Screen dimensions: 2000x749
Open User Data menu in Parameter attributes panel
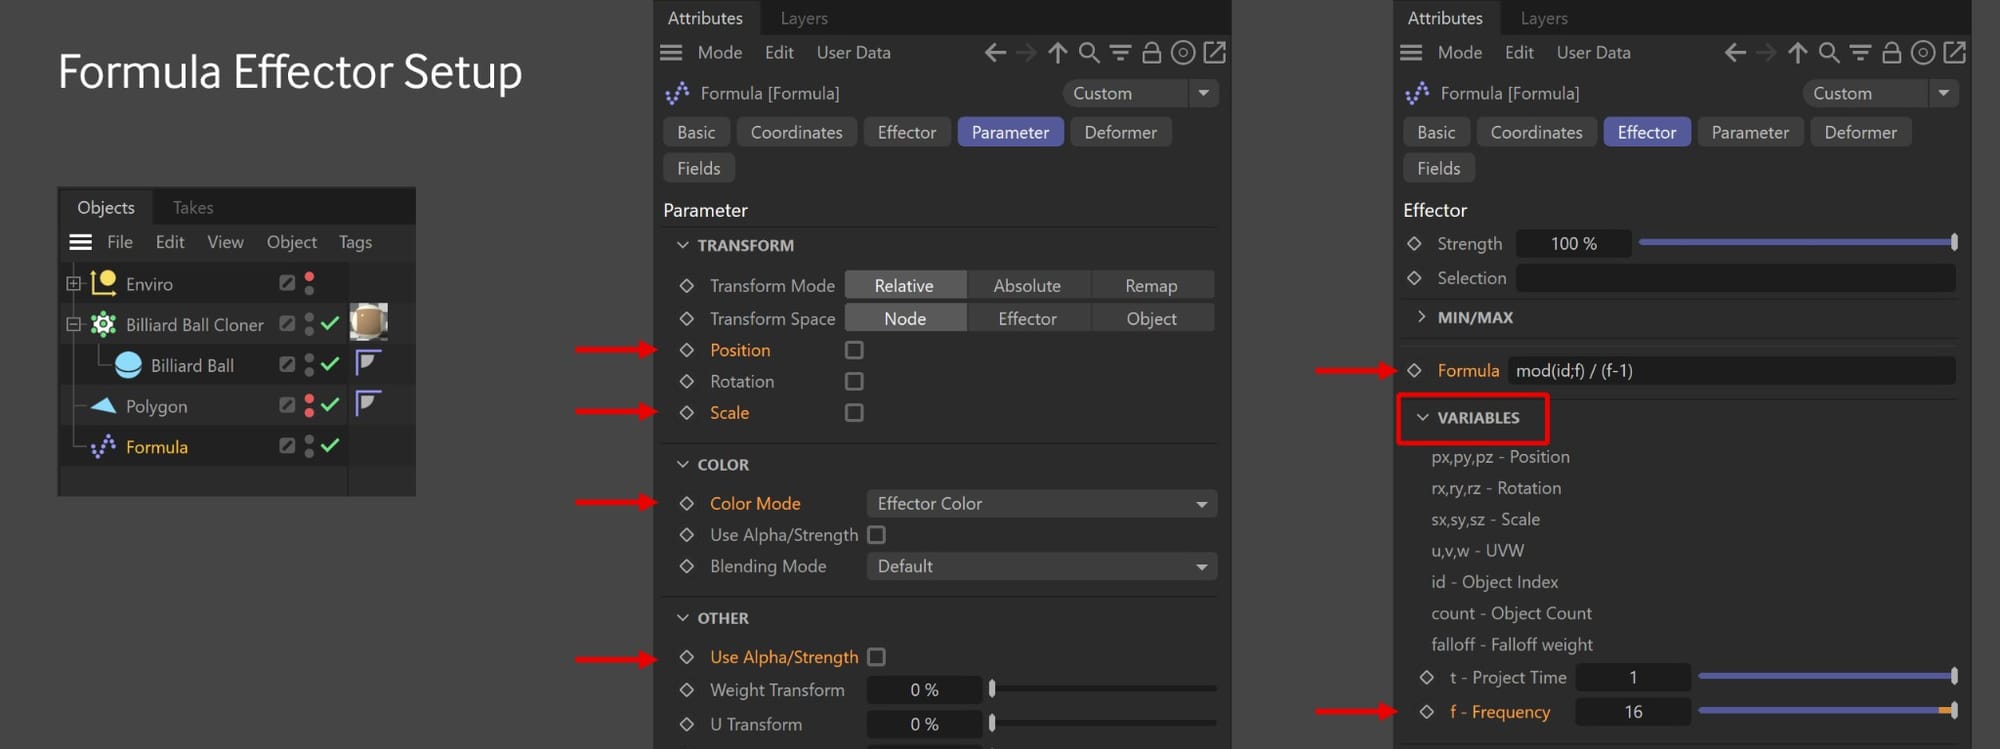(x=853, y=52)
